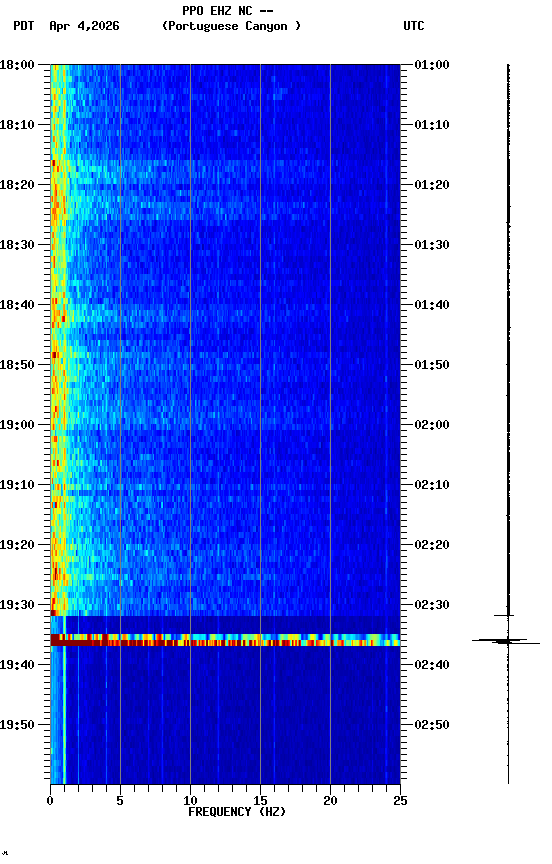Click the '5' frequency axis label
This screenshot has width=552, height=864.
click(120, 801)
